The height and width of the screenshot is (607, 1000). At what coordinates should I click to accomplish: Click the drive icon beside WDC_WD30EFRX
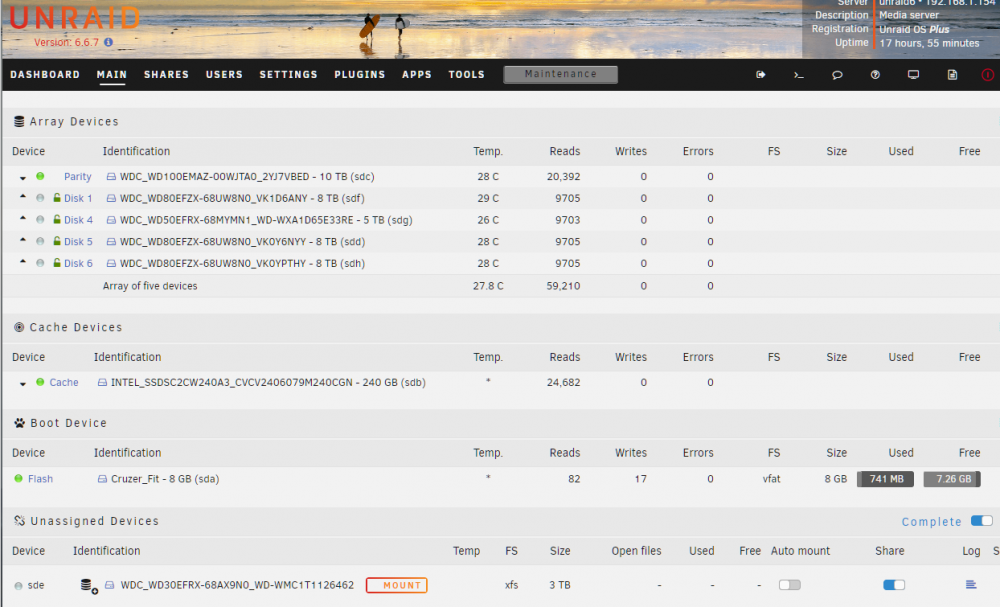pyautogui.click(x=110, y=585)
